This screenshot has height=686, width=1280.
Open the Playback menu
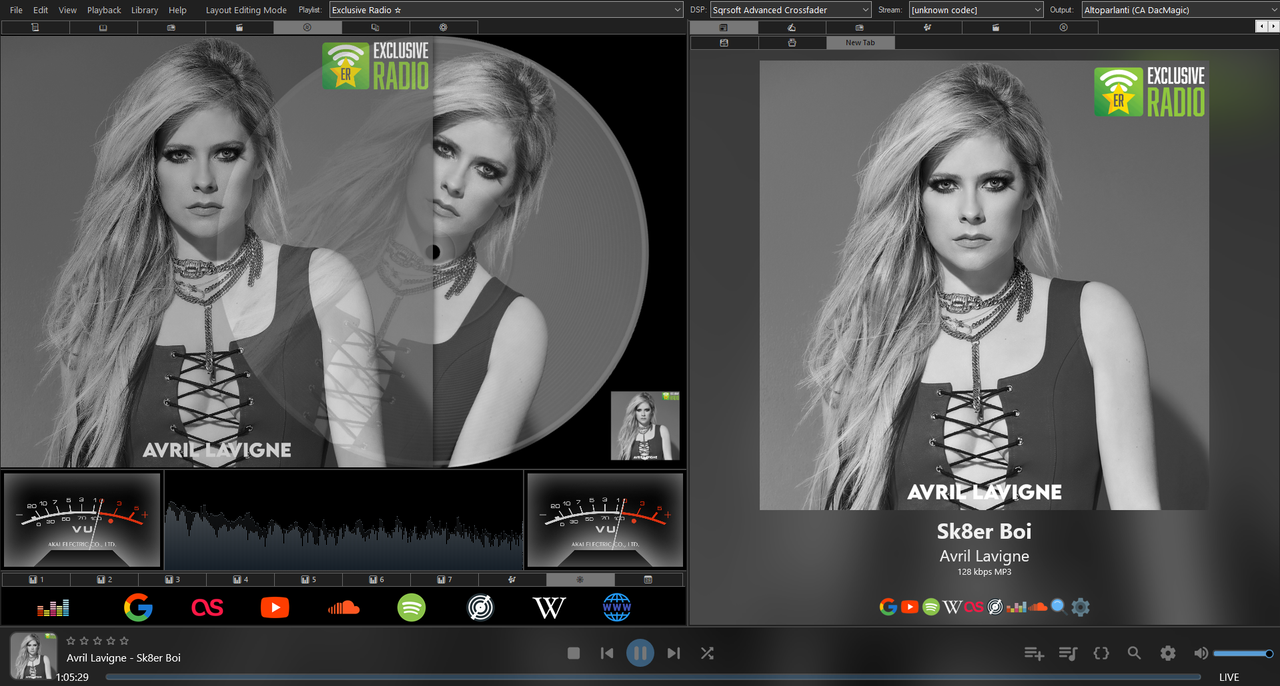click(x=104, y=10)
